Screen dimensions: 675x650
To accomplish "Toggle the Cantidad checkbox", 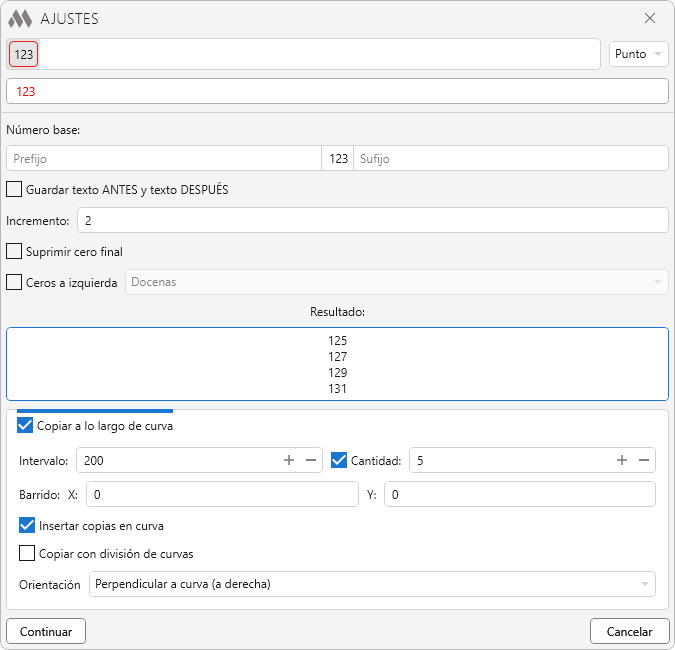I will (x=339, y=461).
